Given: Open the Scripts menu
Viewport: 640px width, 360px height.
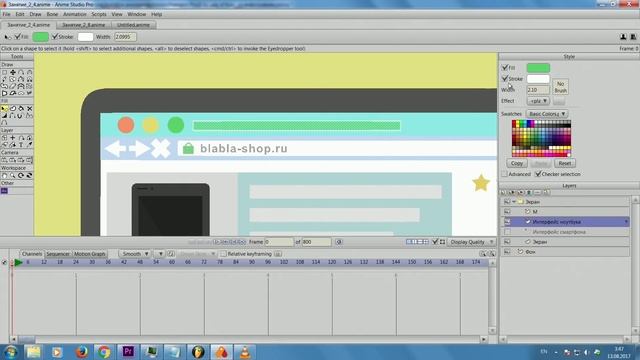Looking at the screenshot, I should [99, 14].
